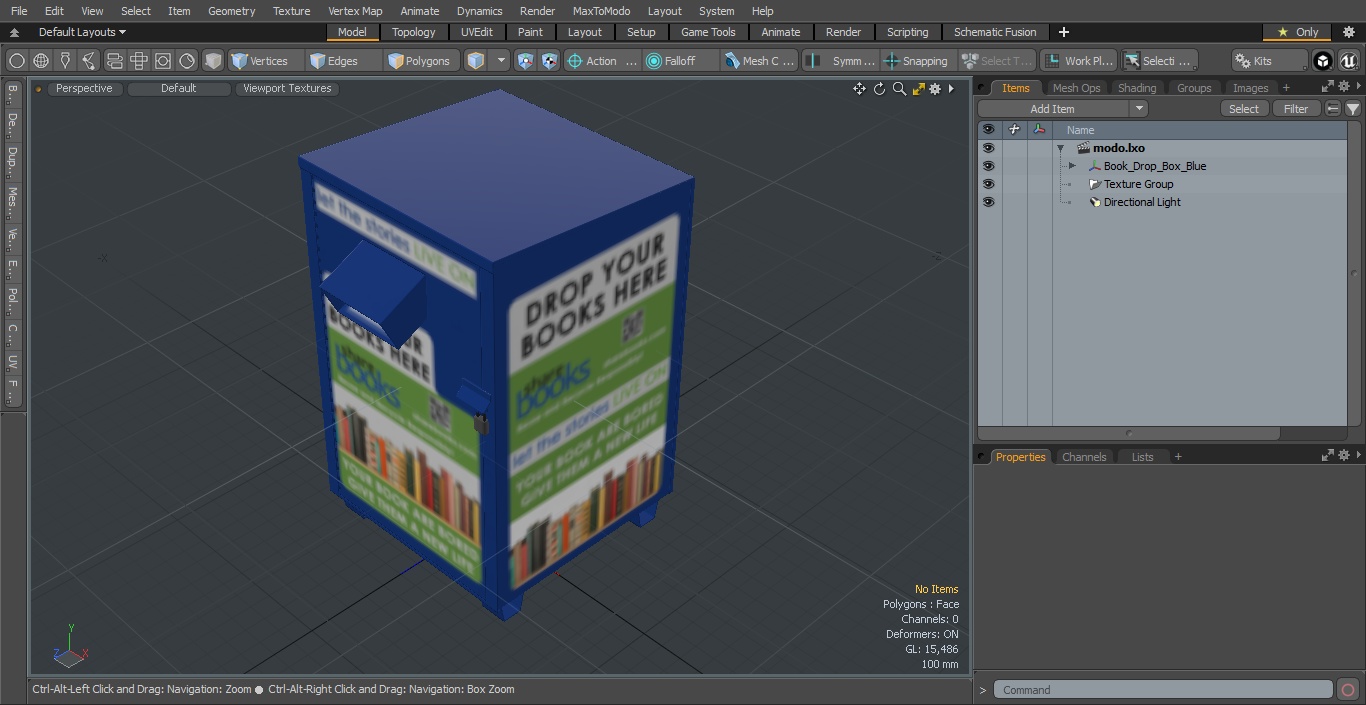Switch to the Shading tab

(1137, 88)
